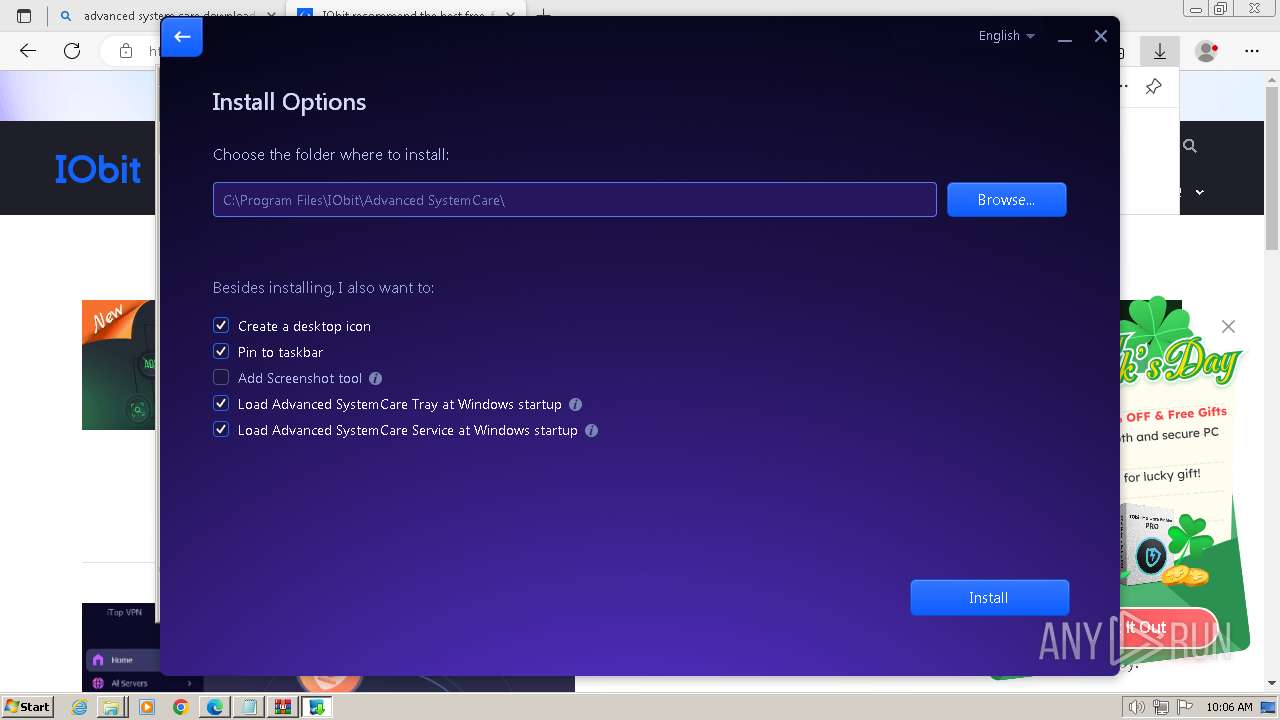1280x720 pixels.
Task: Expand the chevron dropdown on IObit website header
Action: pyautogui.click(x=1200, y=192)
